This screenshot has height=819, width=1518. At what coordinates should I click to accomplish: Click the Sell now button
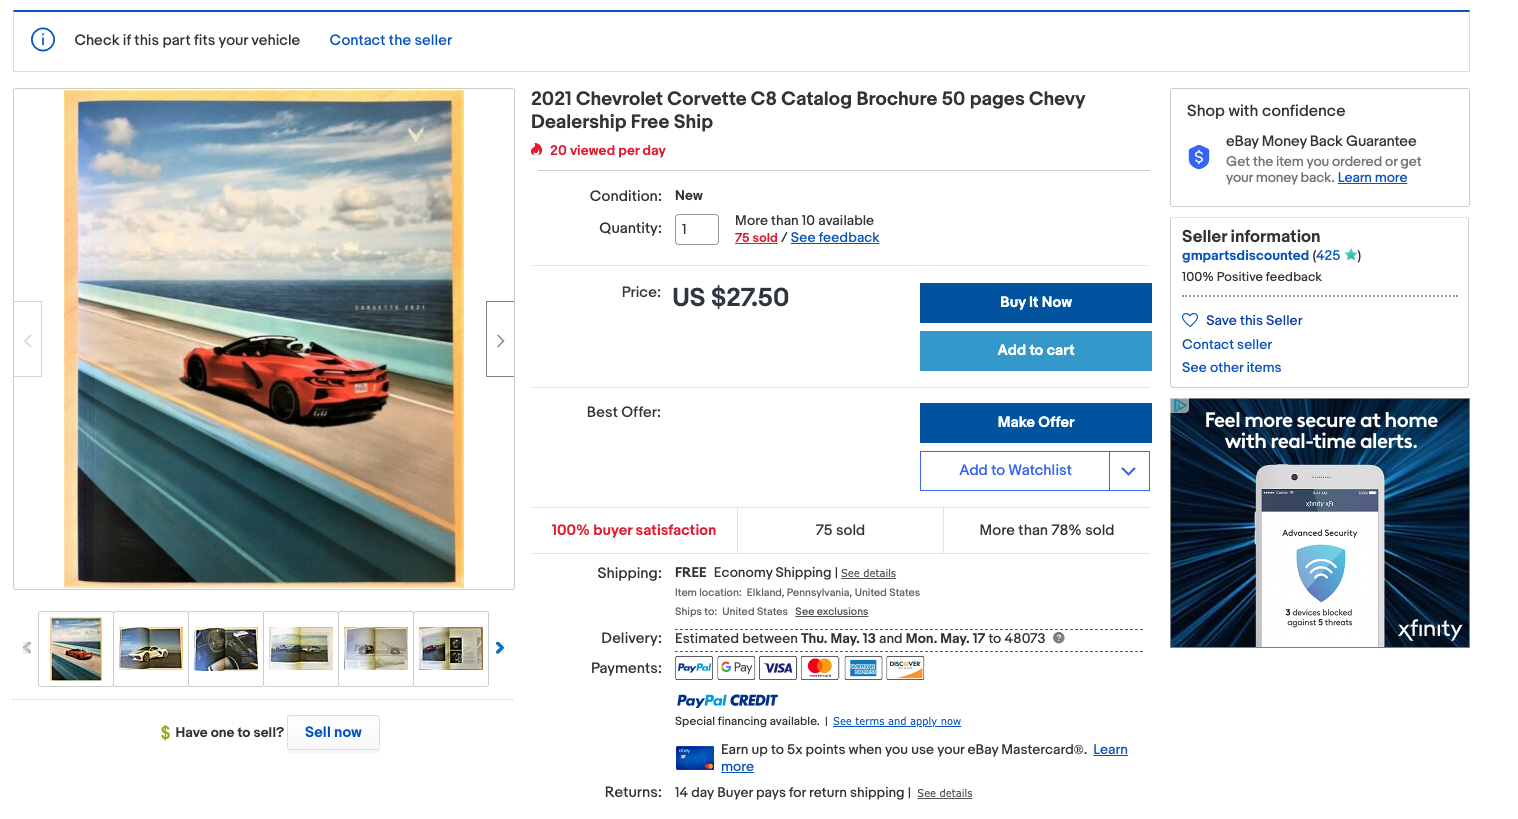click(333, 732)
